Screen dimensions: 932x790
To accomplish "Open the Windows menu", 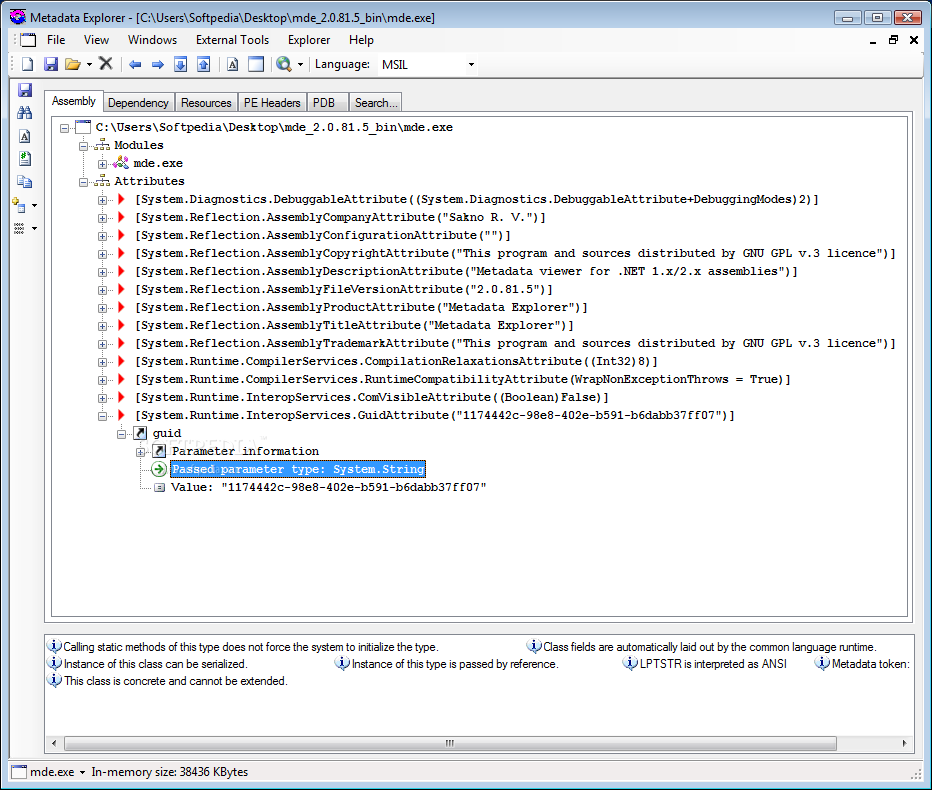I will (152, 40).
